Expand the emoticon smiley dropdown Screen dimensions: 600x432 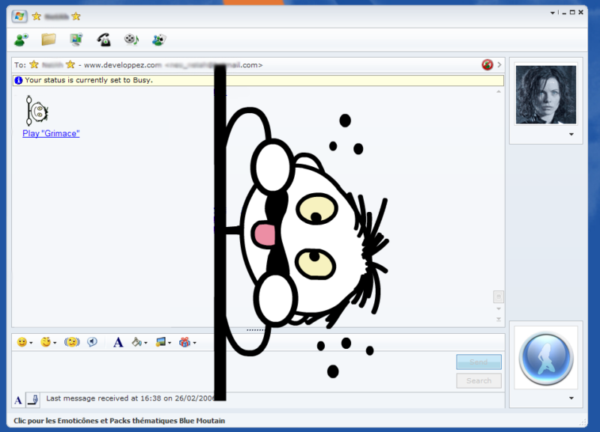tap(30, 343)
